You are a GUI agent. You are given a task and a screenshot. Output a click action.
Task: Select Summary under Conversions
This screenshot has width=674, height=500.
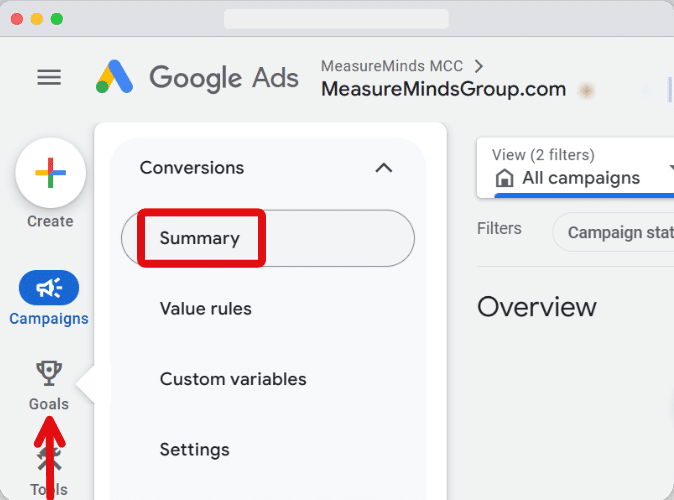point(268,238)
